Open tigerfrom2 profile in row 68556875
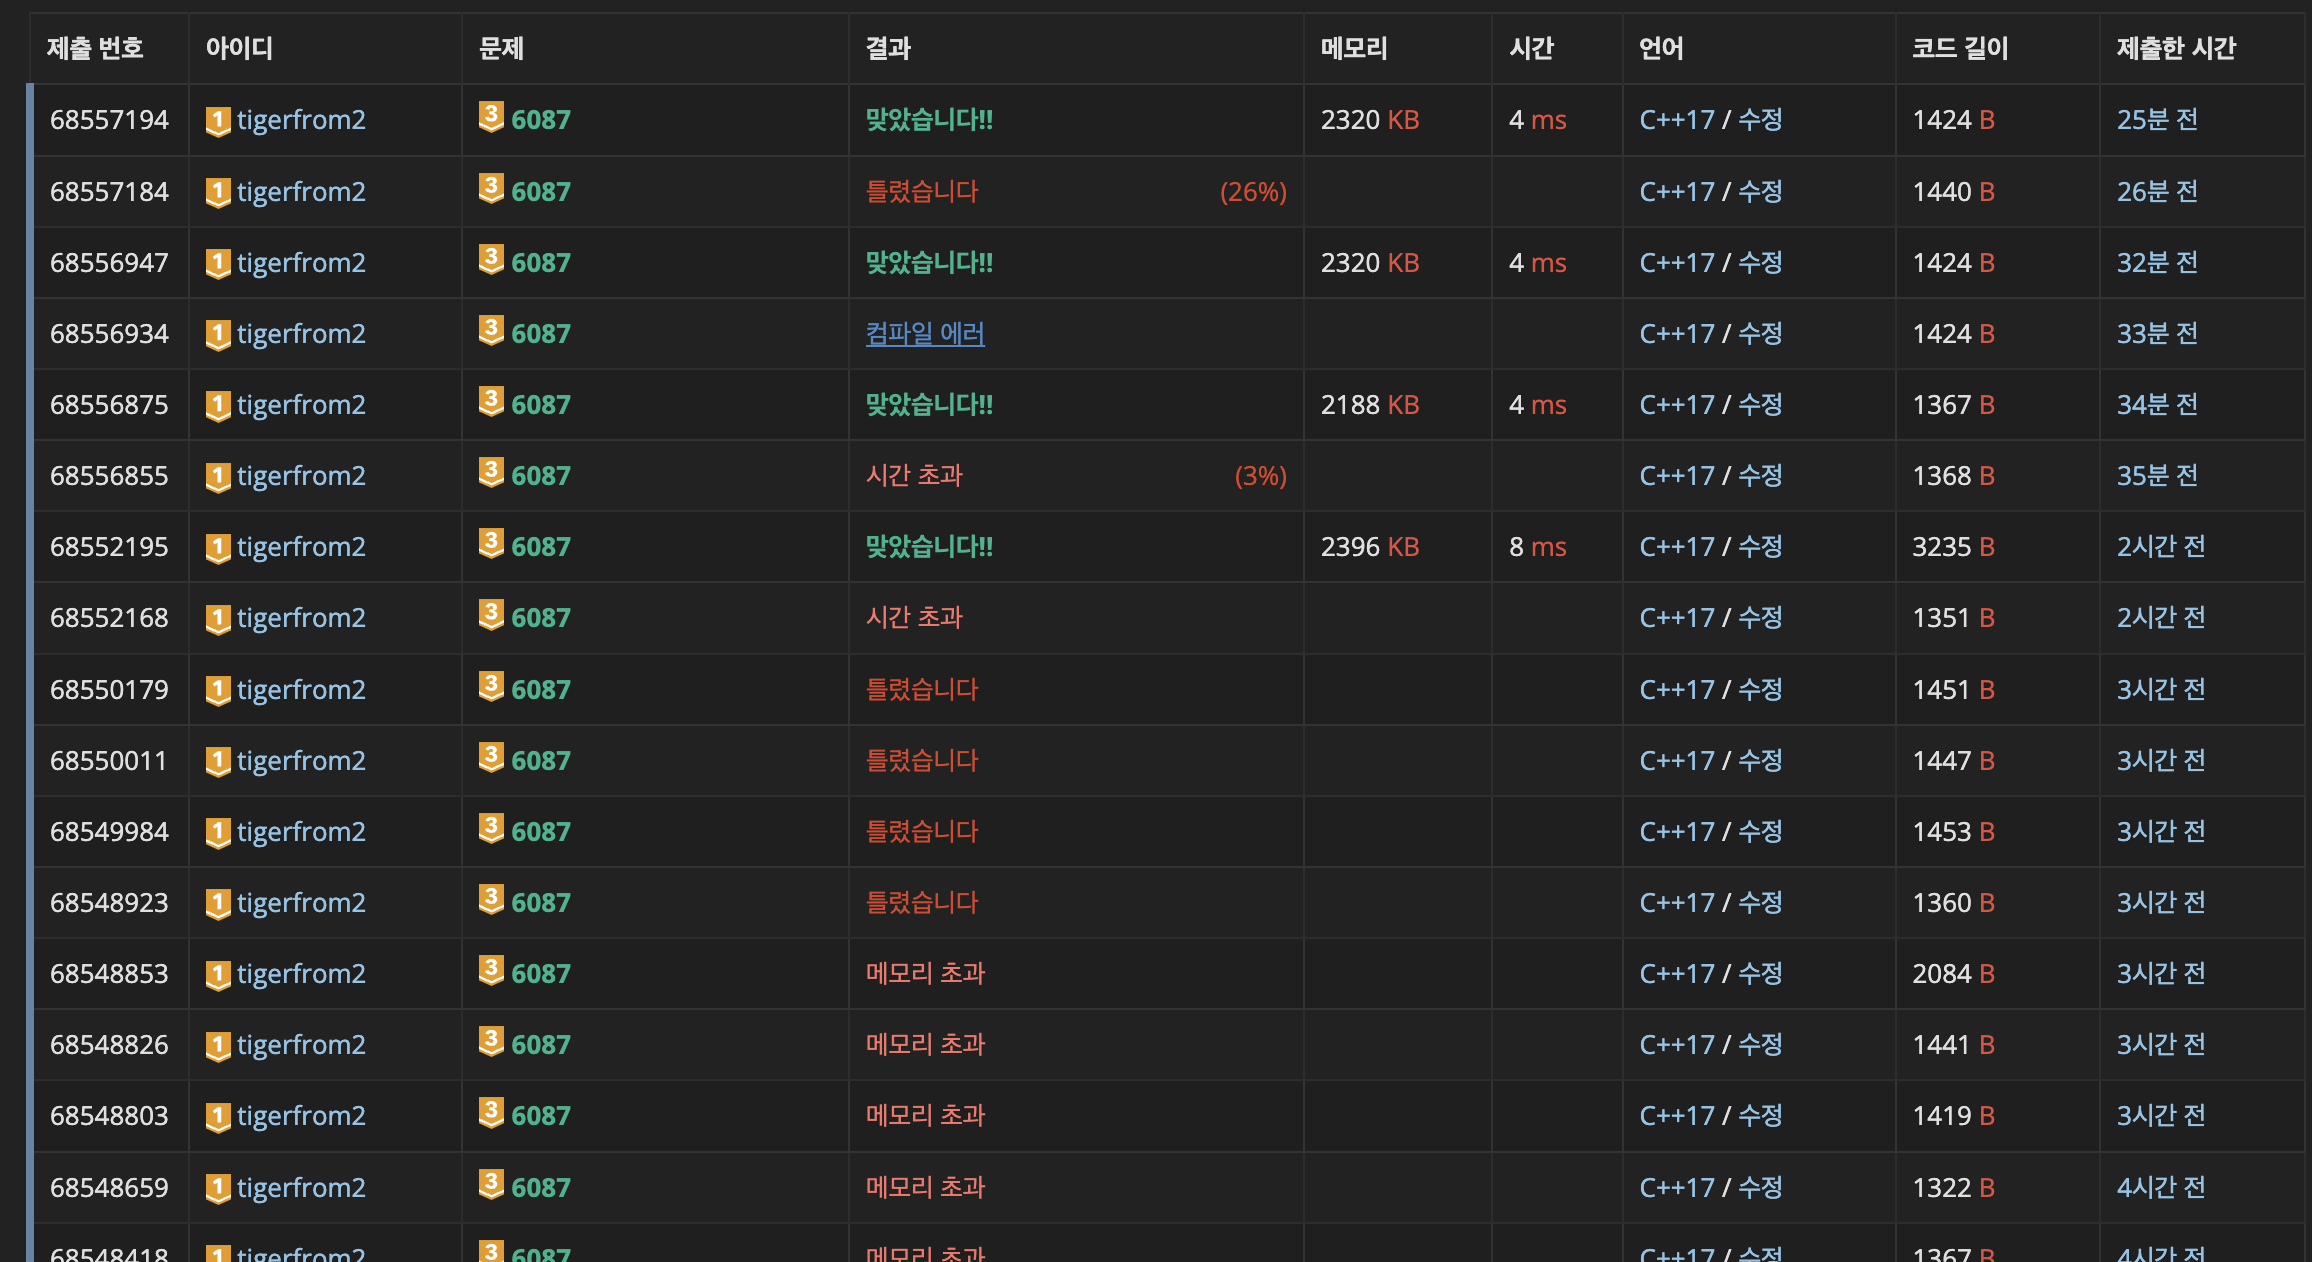The width and height of the screenshot is (2312, 1262). 301,405
